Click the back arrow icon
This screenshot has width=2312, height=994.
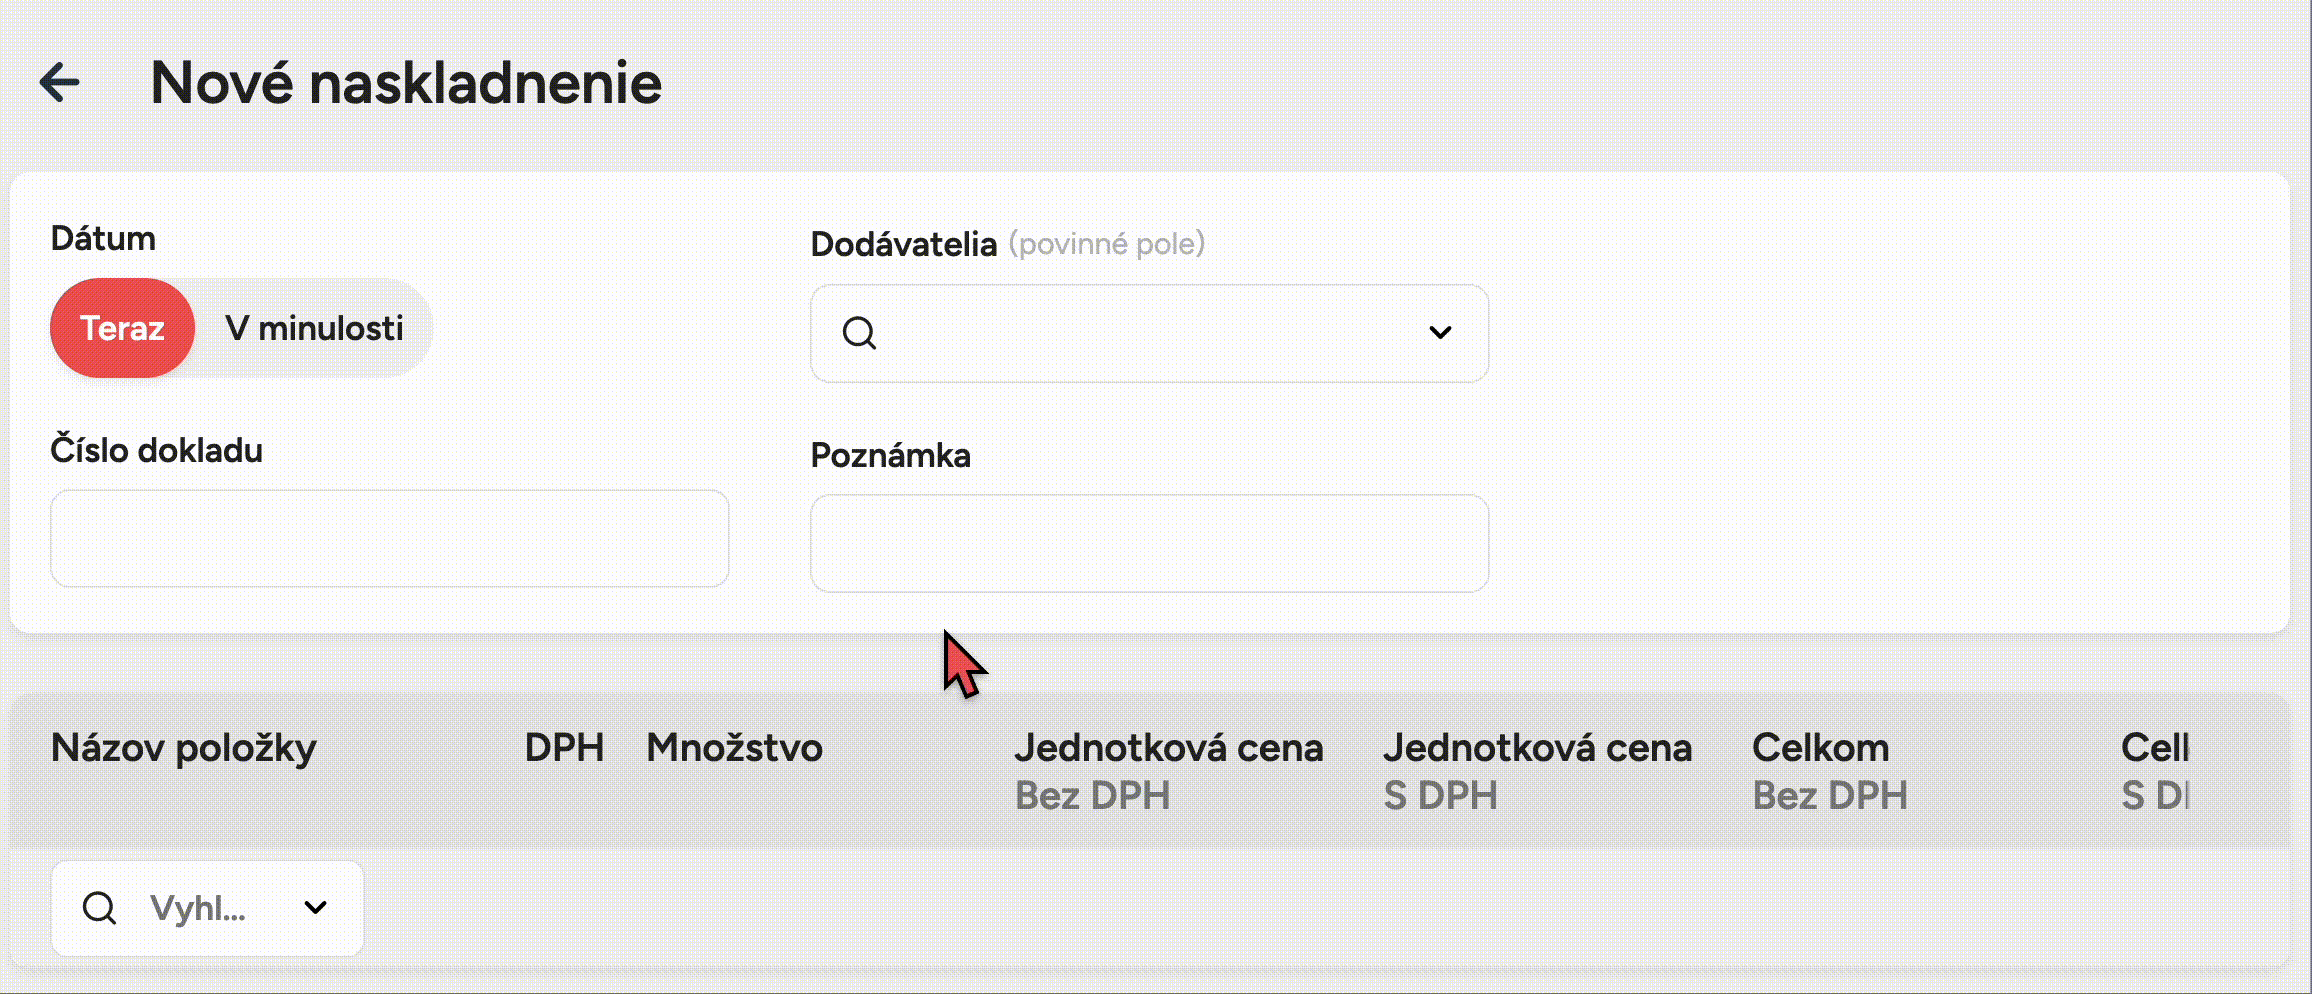click(59, 82)
